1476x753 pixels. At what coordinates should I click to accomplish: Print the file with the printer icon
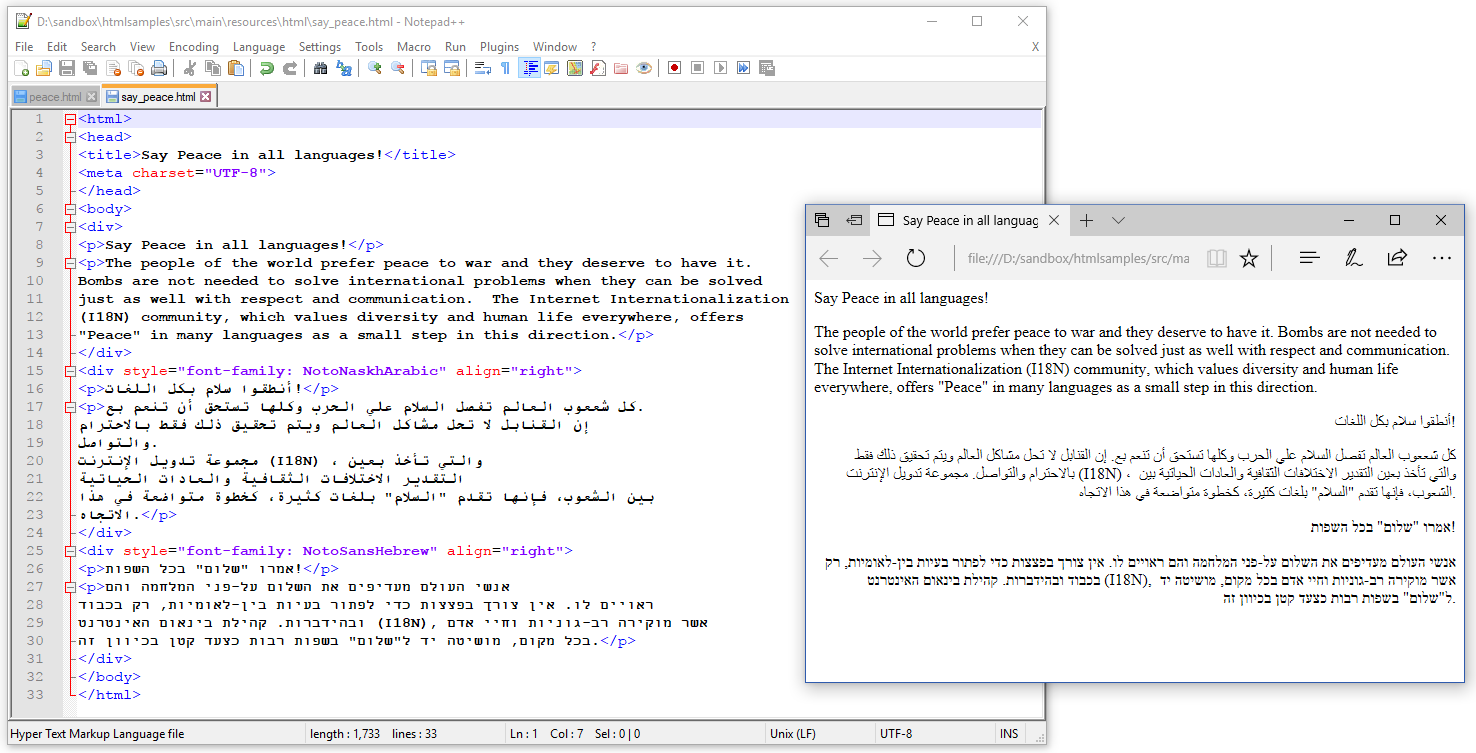click(x=159, y=68)
